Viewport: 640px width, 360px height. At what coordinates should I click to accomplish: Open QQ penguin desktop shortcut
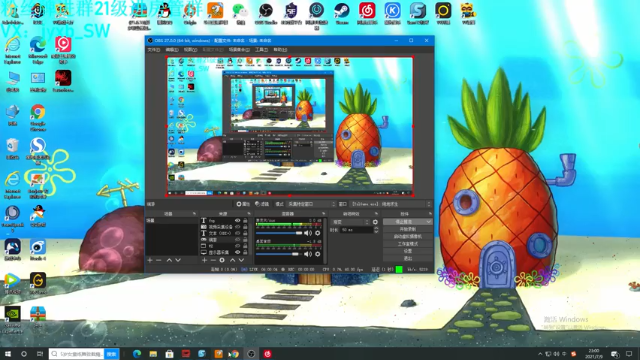click(x=164, y=13)
